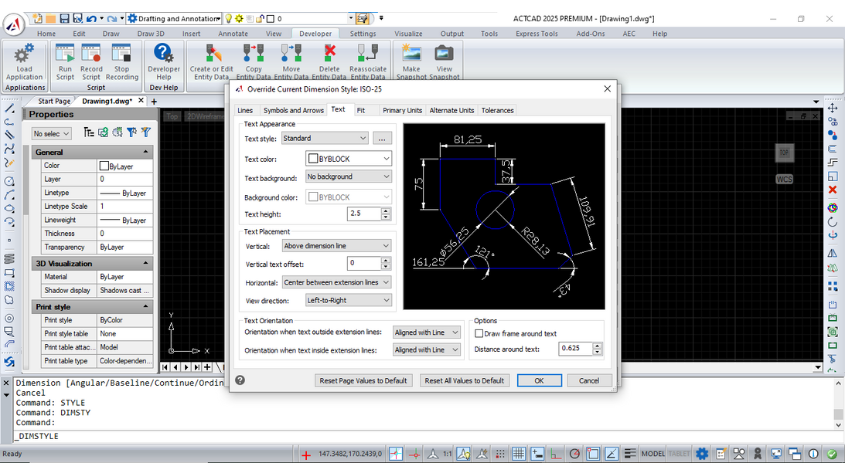The width and height of the screenshot is (845, 475).
Task: Click the Run Script icon
Action: point(65,54)
